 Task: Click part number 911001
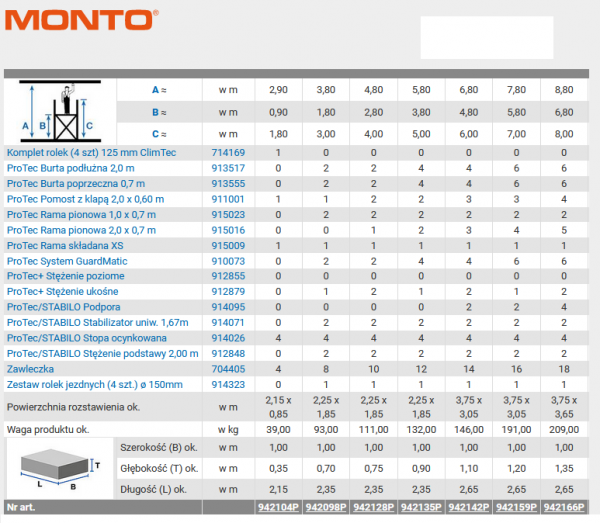coord(228,199)
